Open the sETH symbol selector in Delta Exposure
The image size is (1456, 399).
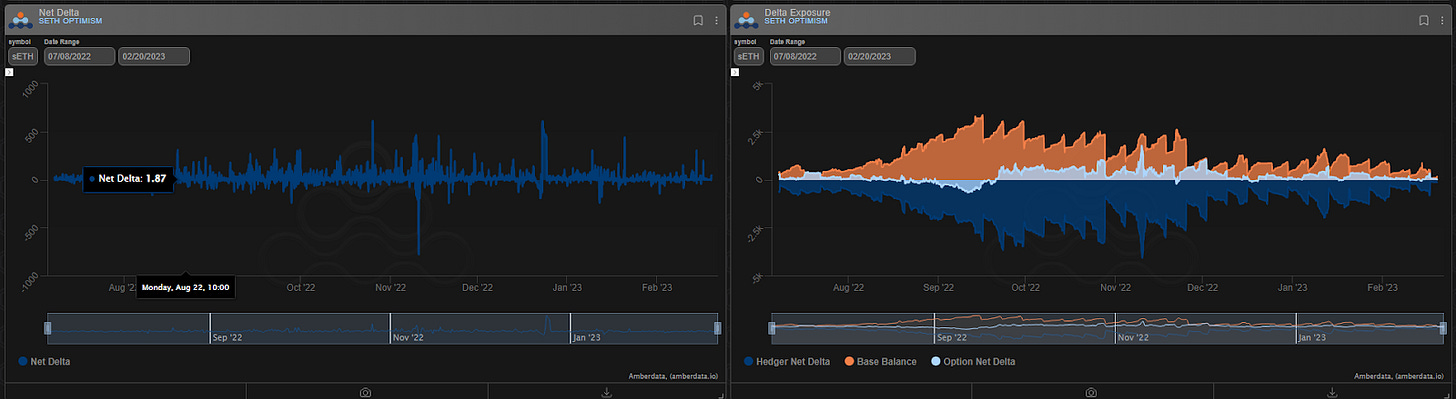click(x=748, y=56)
